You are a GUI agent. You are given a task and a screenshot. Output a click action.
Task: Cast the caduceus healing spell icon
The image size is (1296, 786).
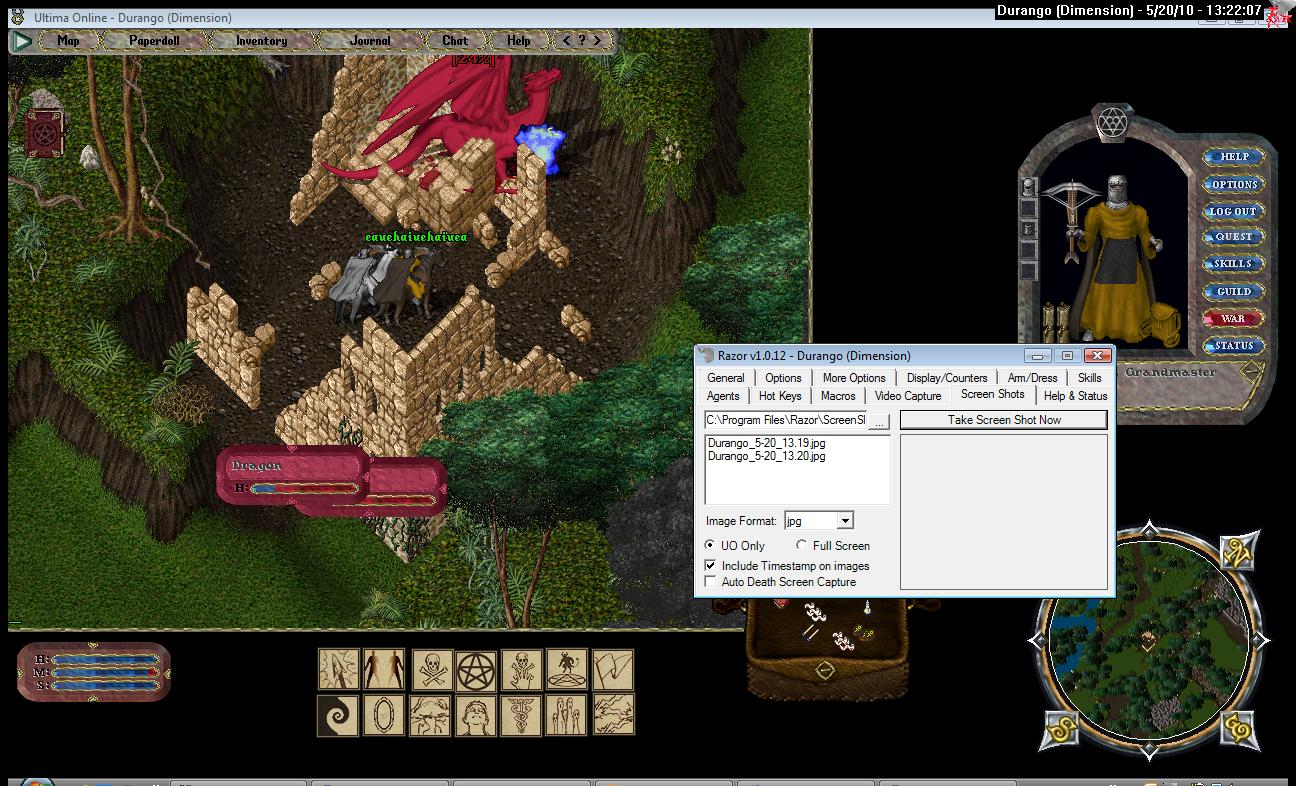[x=522, y=715]
